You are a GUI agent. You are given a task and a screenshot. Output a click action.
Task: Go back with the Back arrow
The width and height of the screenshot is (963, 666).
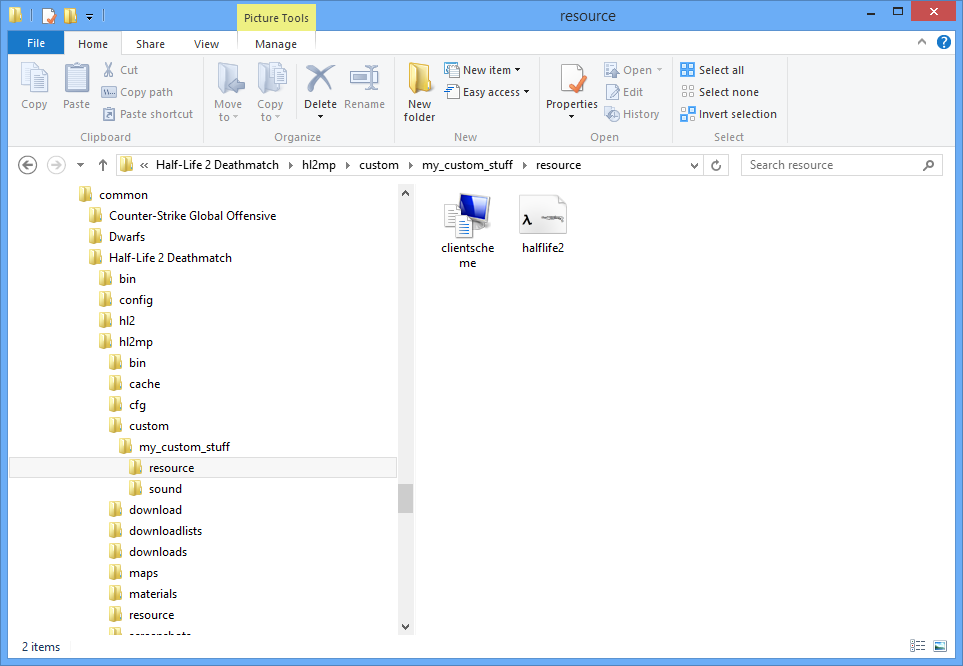28,165
